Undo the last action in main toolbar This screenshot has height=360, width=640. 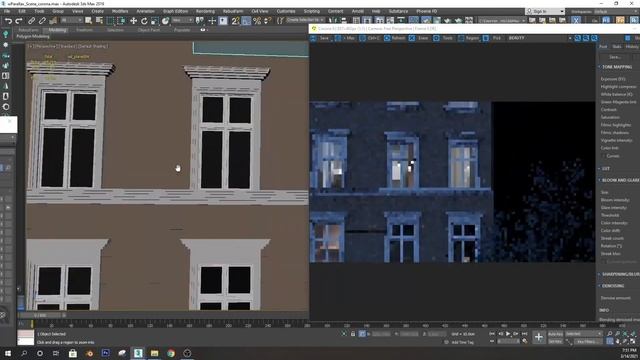pyautogui.click(x=8, y=20)
